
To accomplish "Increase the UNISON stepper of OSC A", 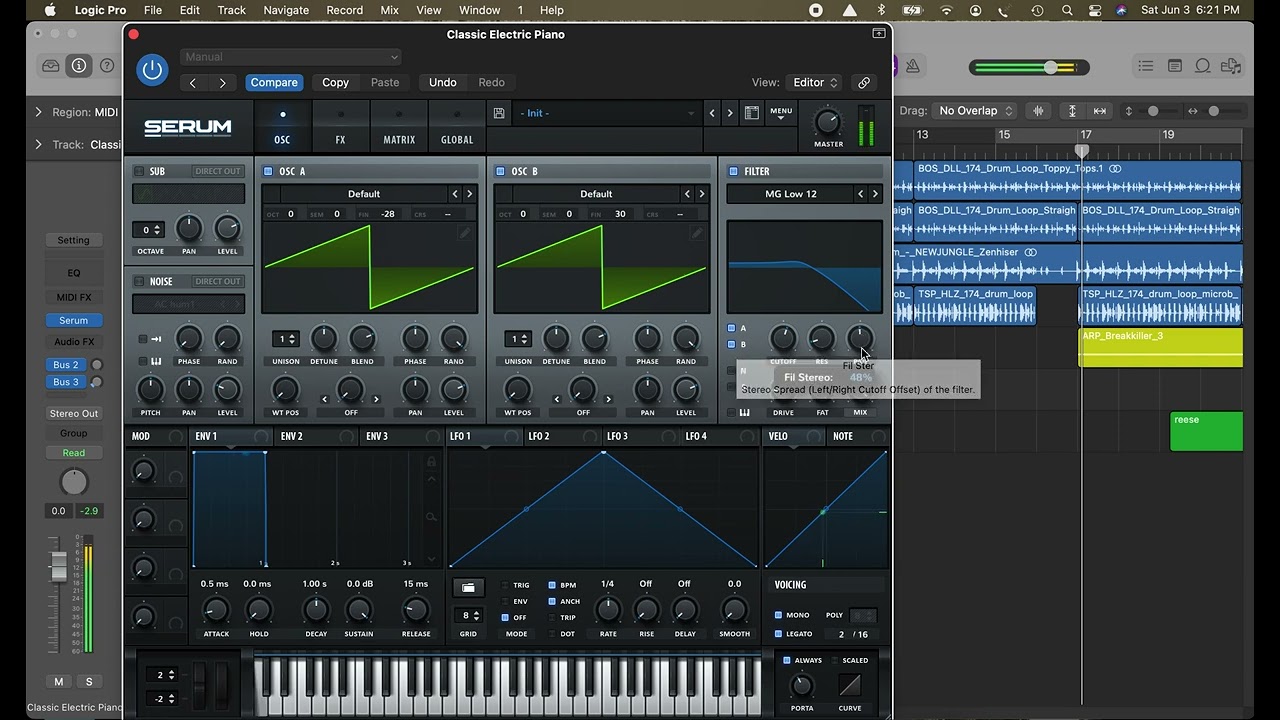I will click(294, 335).
